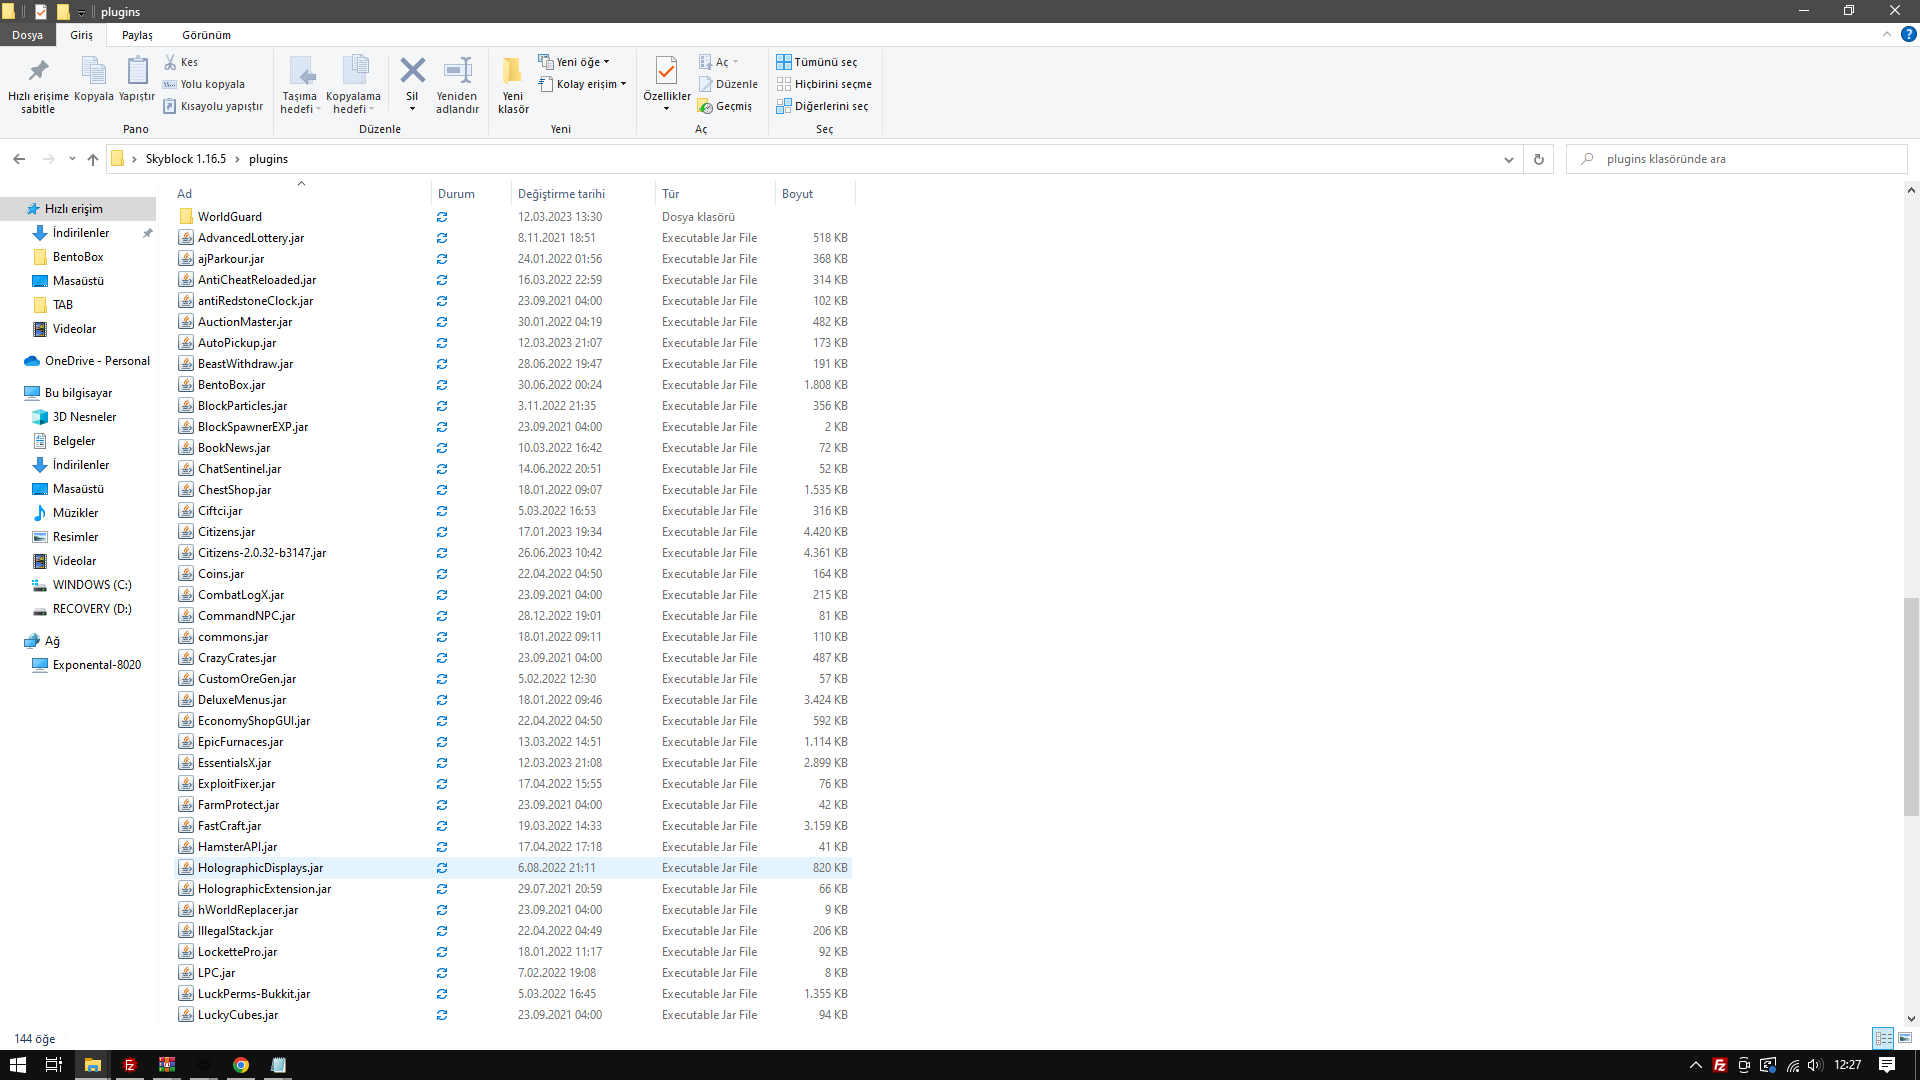
Task: Sort by Değiştirme tarihi column
Action: (582, 194)
